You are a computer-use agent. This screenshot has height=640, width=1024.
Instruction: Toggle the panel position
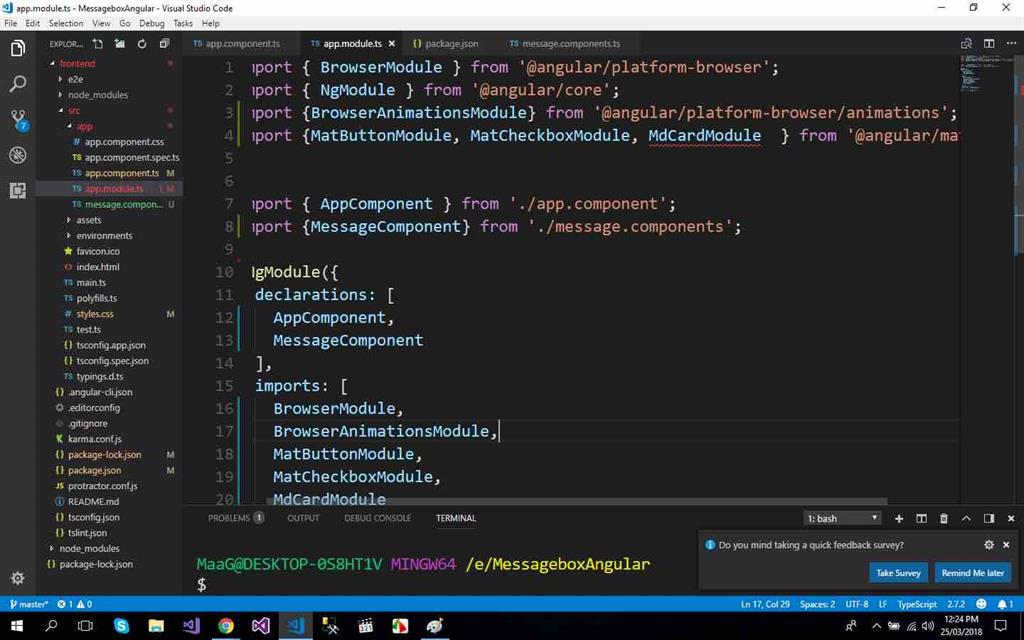click(989, 519)
